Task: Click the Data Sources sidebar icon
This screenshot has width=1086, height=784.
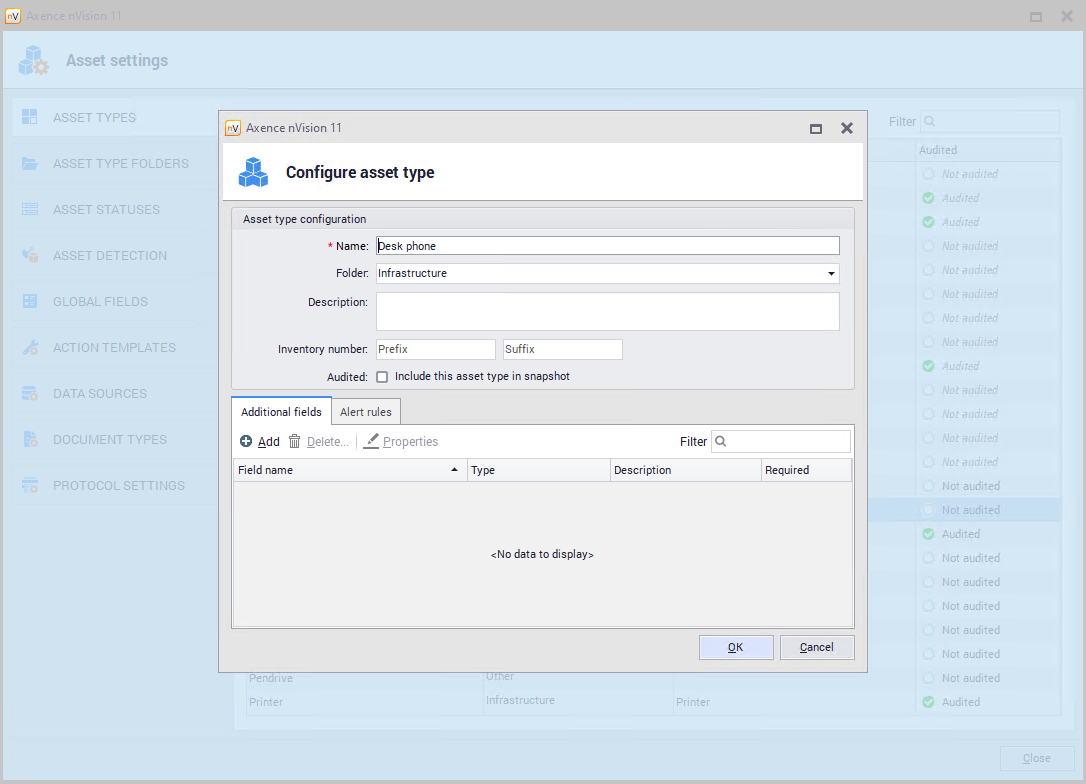Action: click(30, 393)
